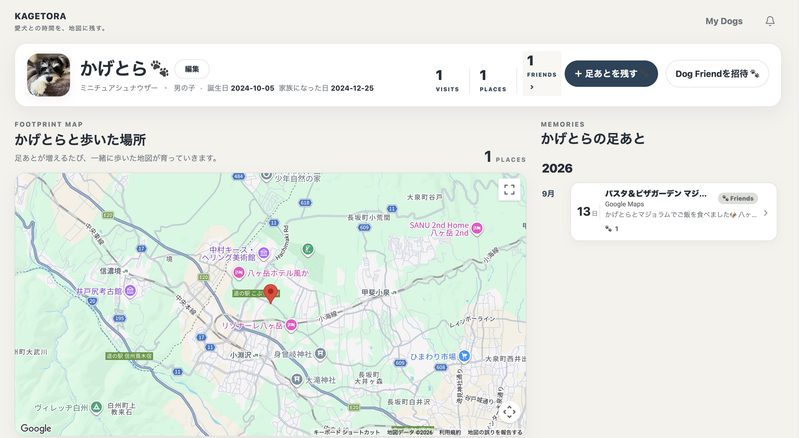Viewport: 799px width, 438px height.
Task: Click the KAGETORA logo text
Action: click(40, 16)
